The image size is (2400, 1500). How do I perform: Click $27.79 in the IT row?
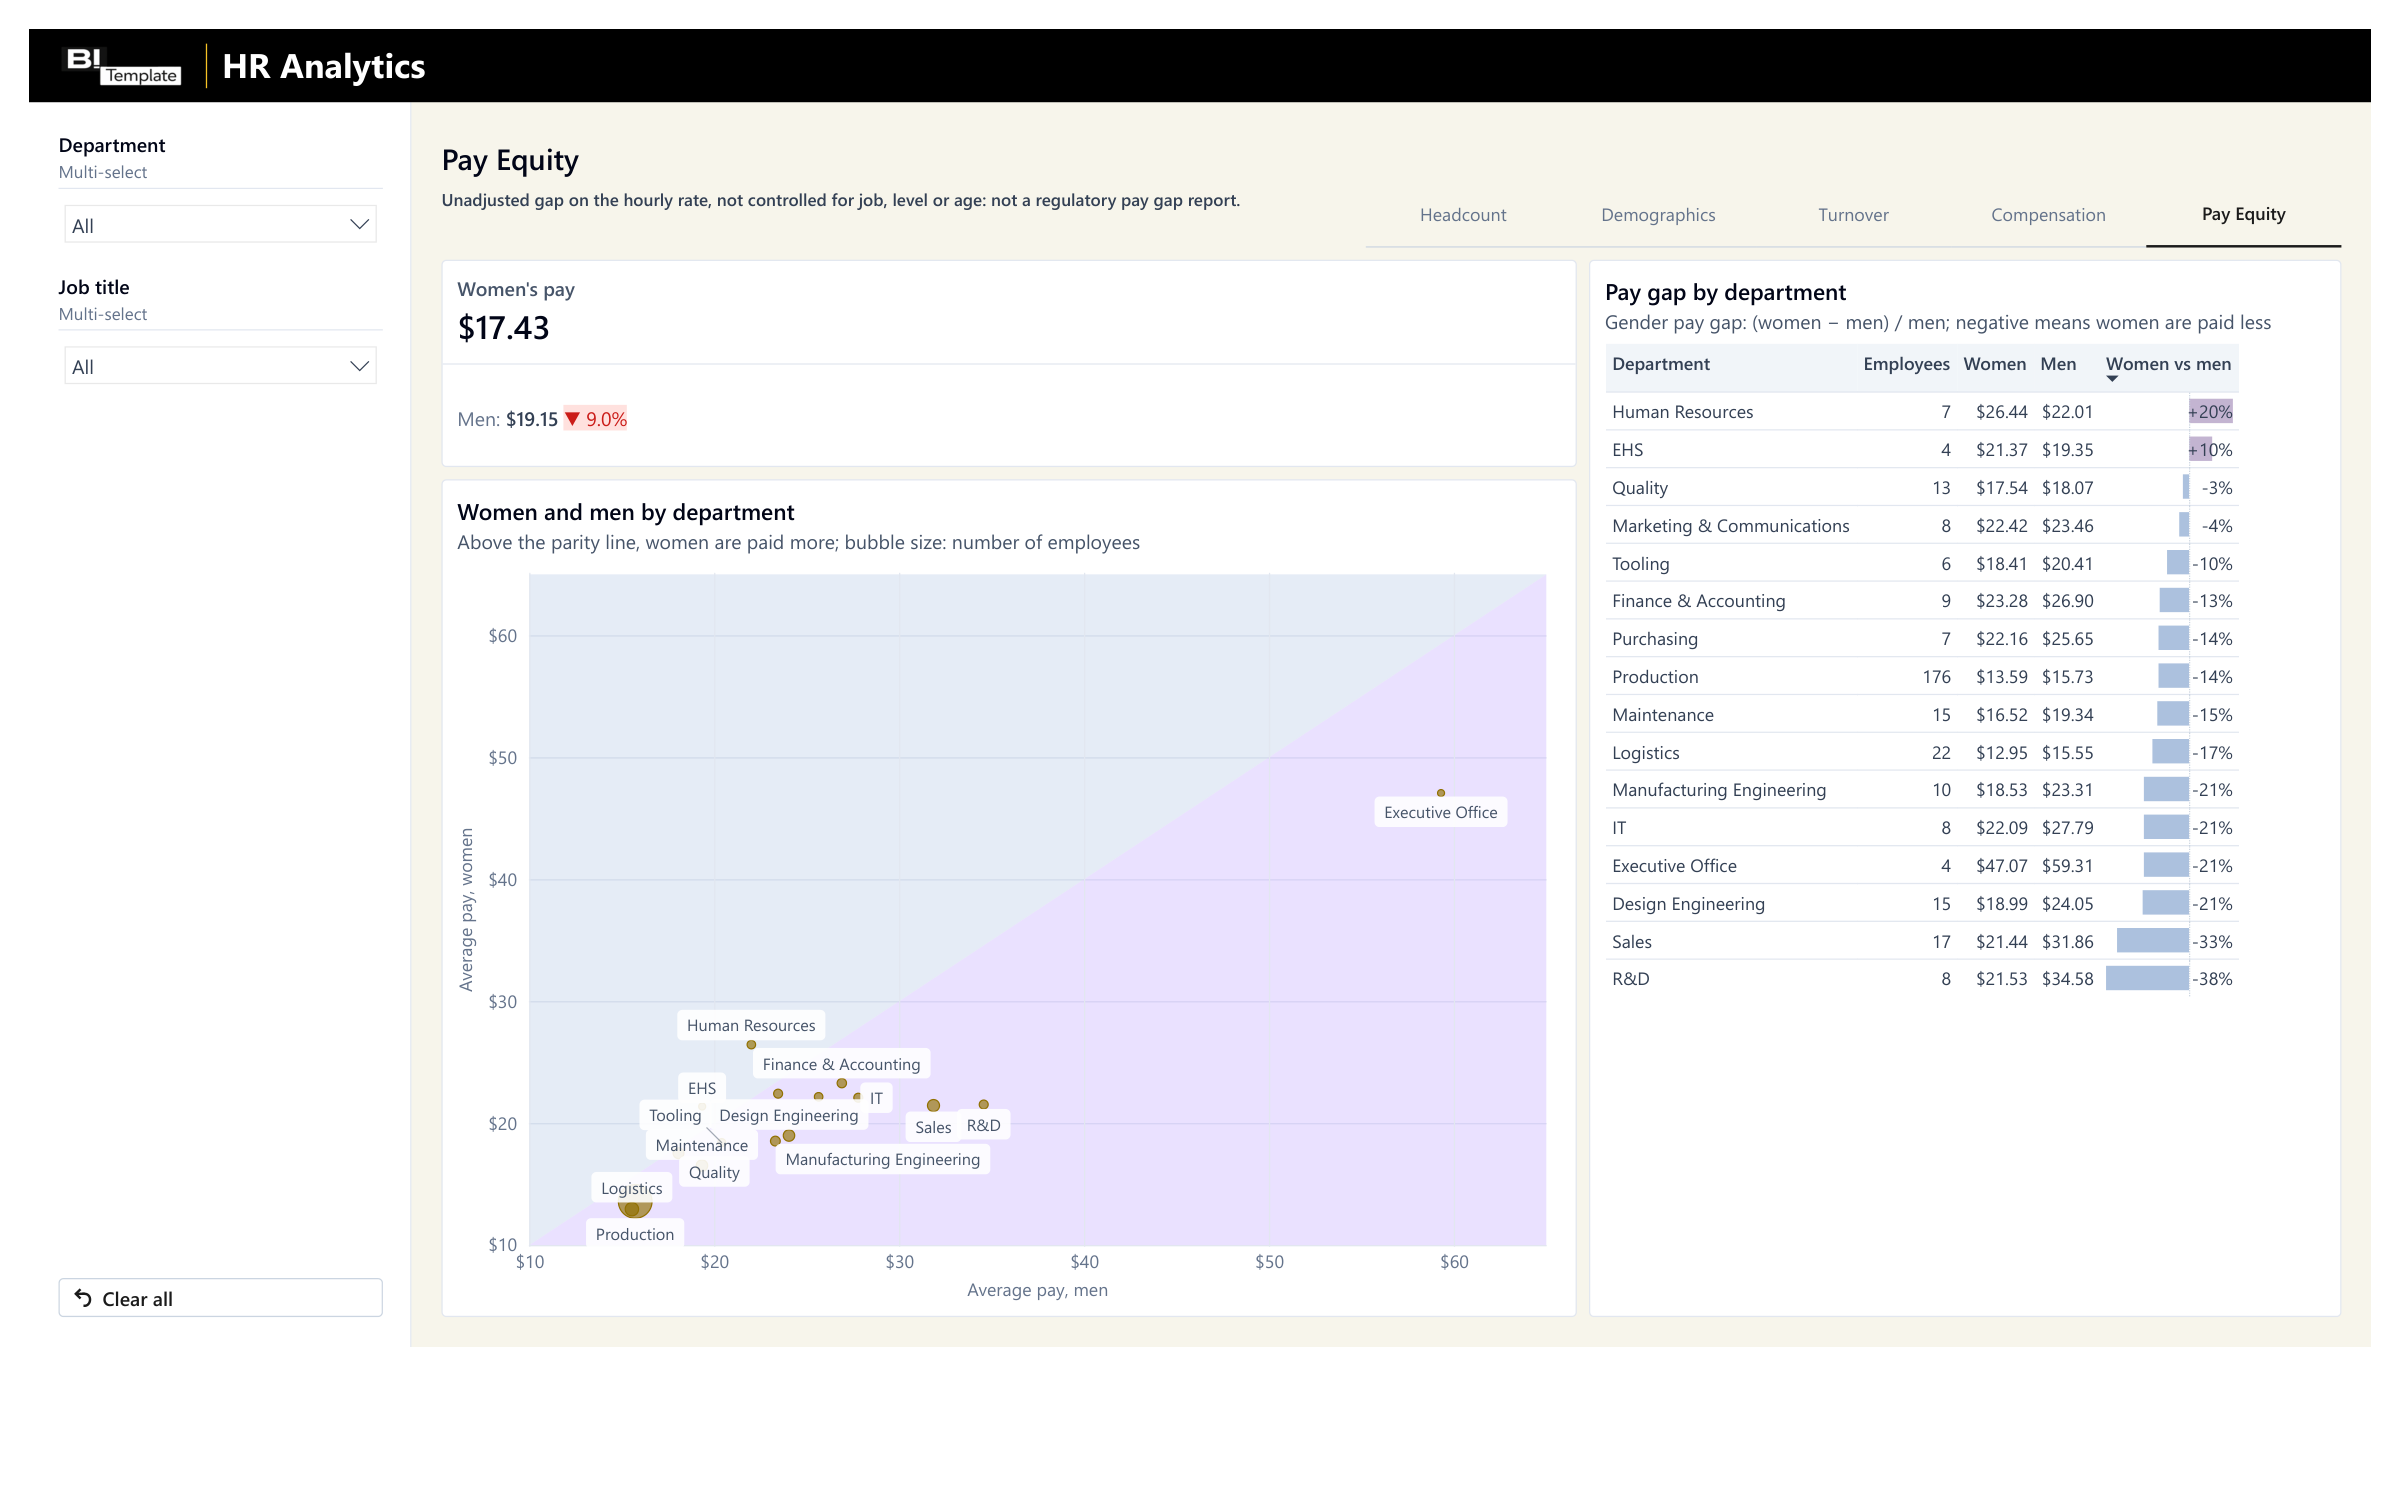(x=2067, y=828)
